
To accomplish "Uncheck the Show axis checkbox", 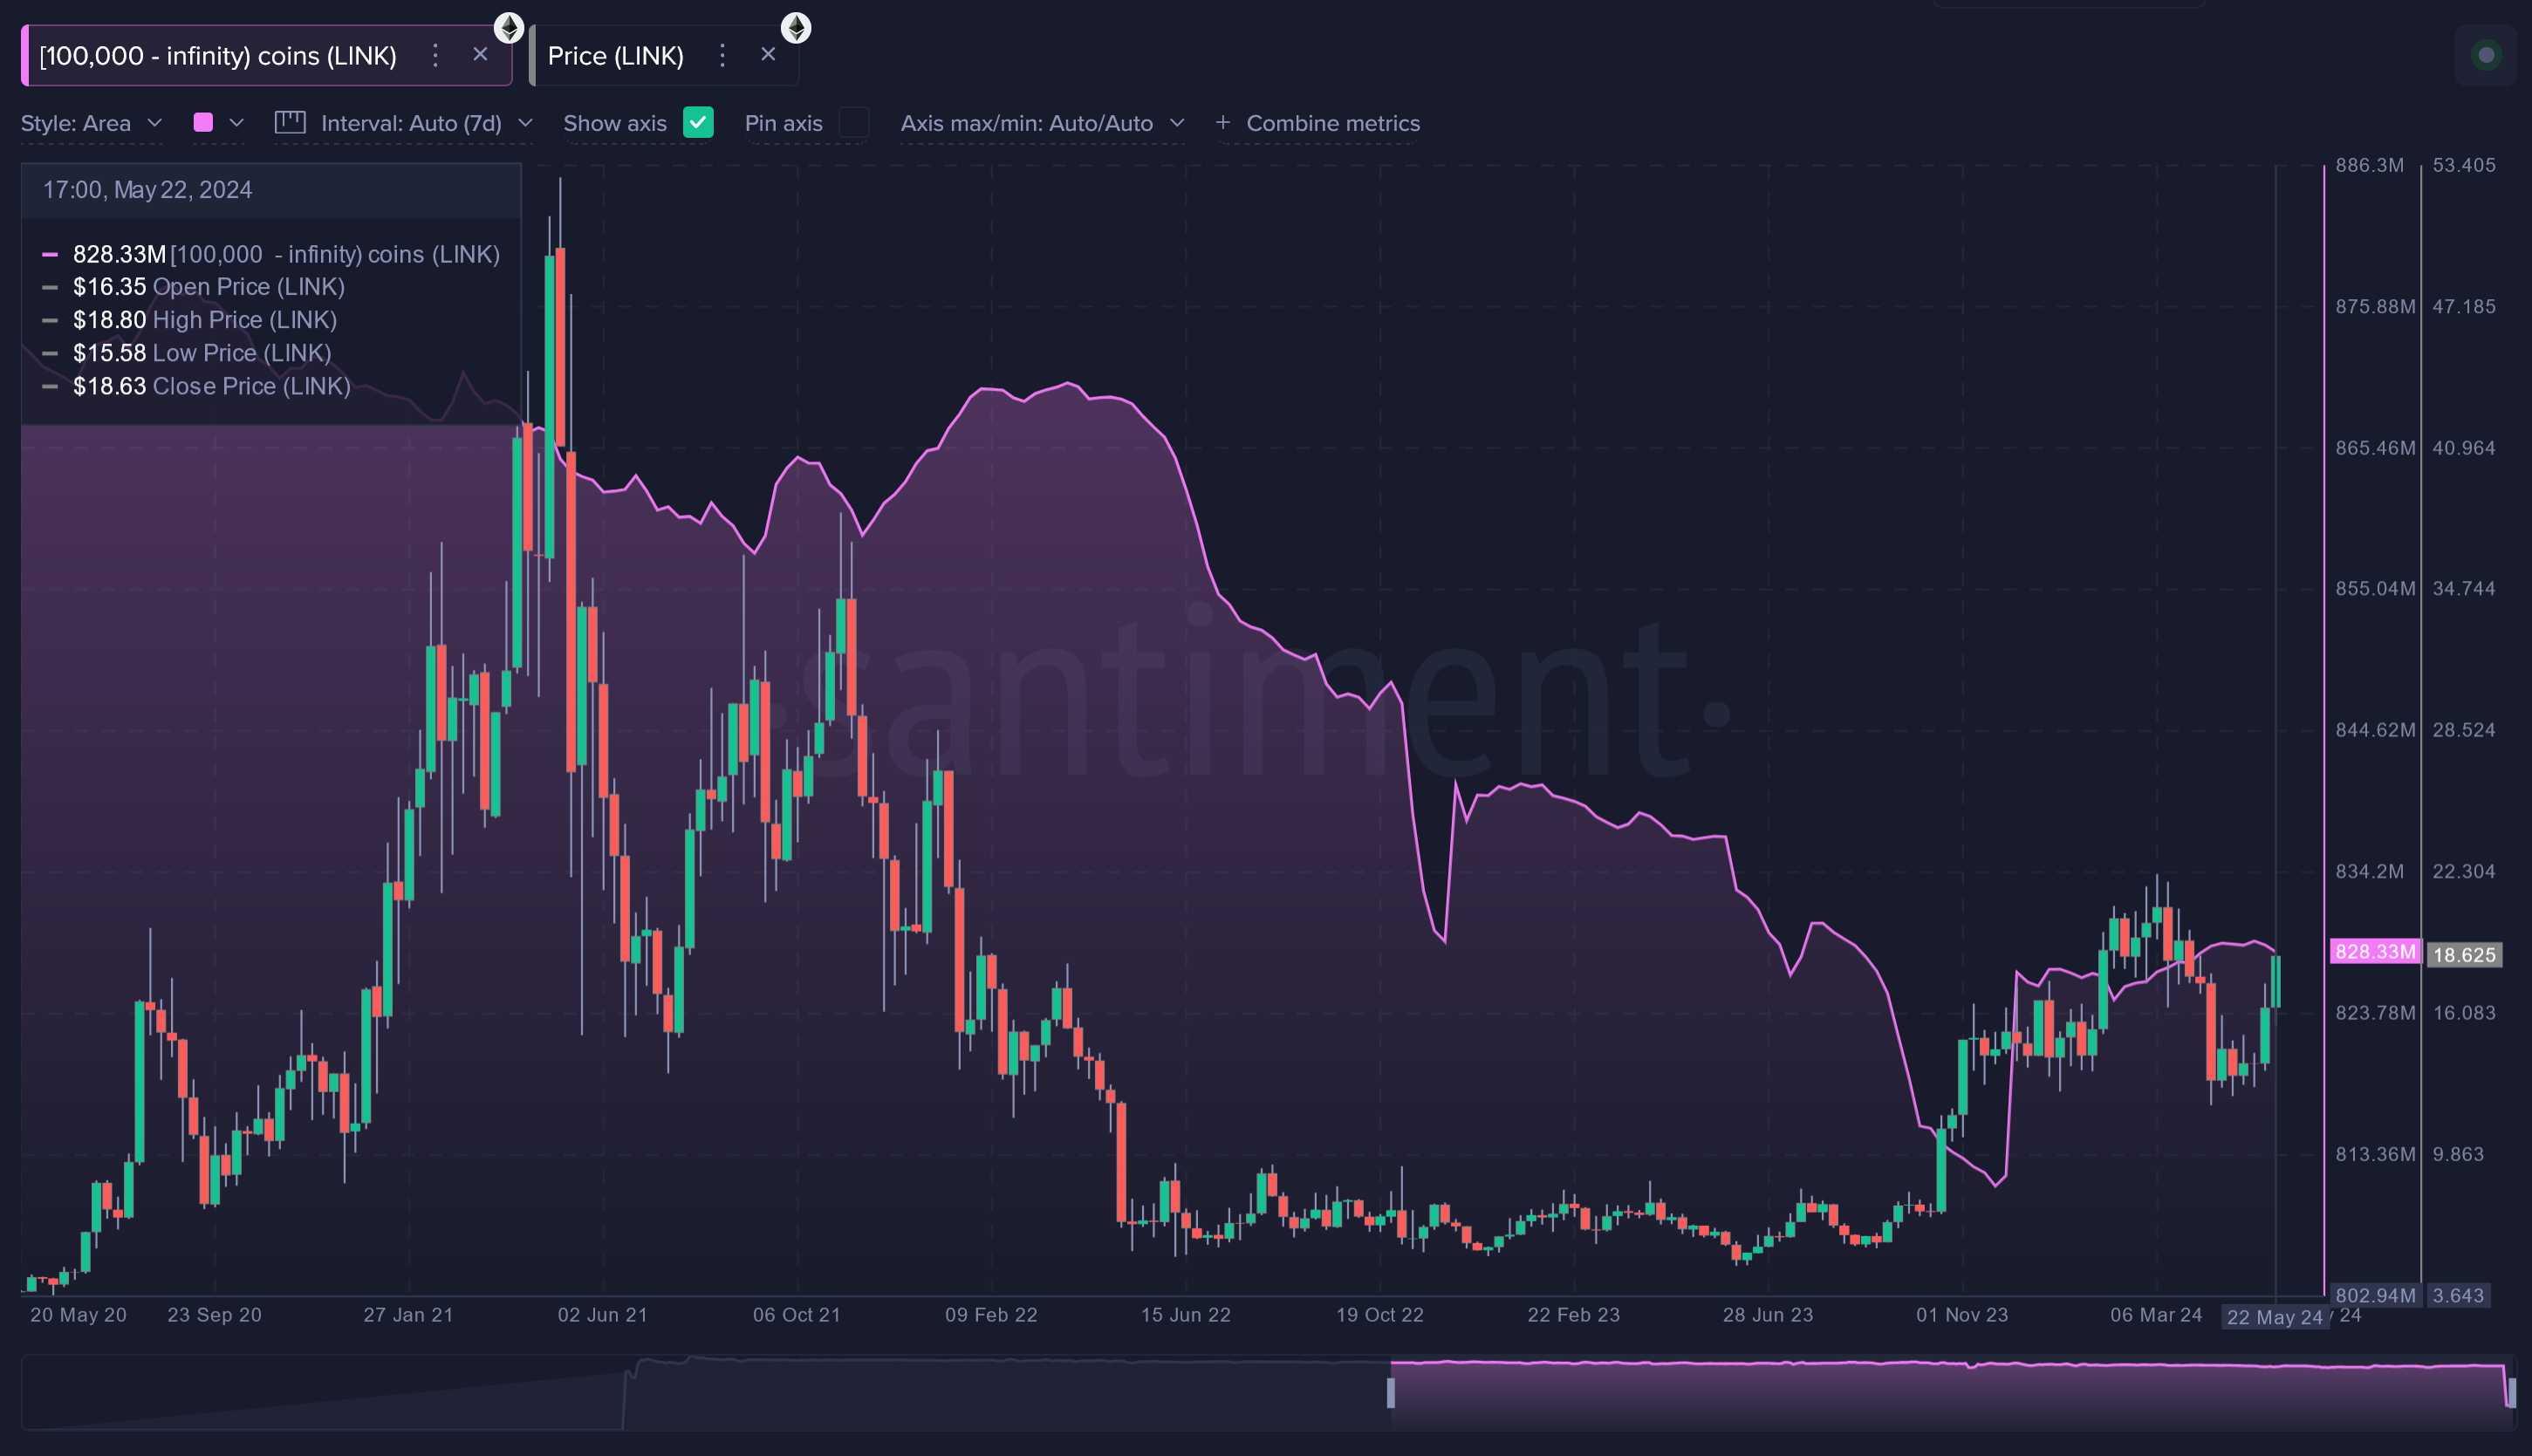I will pyautogui.click(x=698, y=122).
